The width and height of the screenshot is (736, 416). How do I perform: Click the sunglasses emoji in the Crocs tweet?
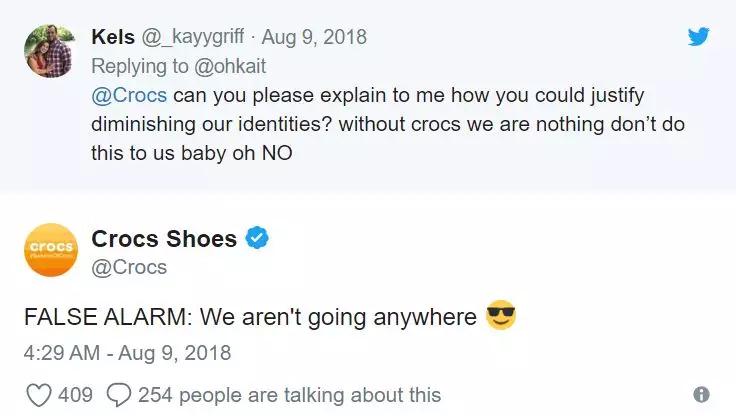pos(500,317)
